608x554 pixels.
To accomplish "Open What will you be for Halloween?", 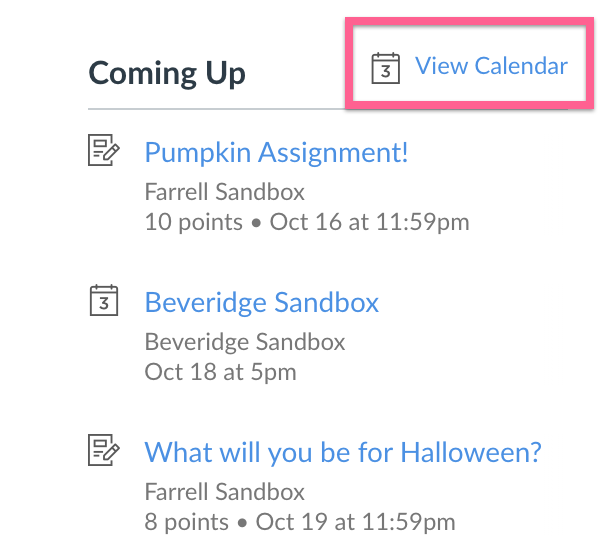I will click(343, 452).
